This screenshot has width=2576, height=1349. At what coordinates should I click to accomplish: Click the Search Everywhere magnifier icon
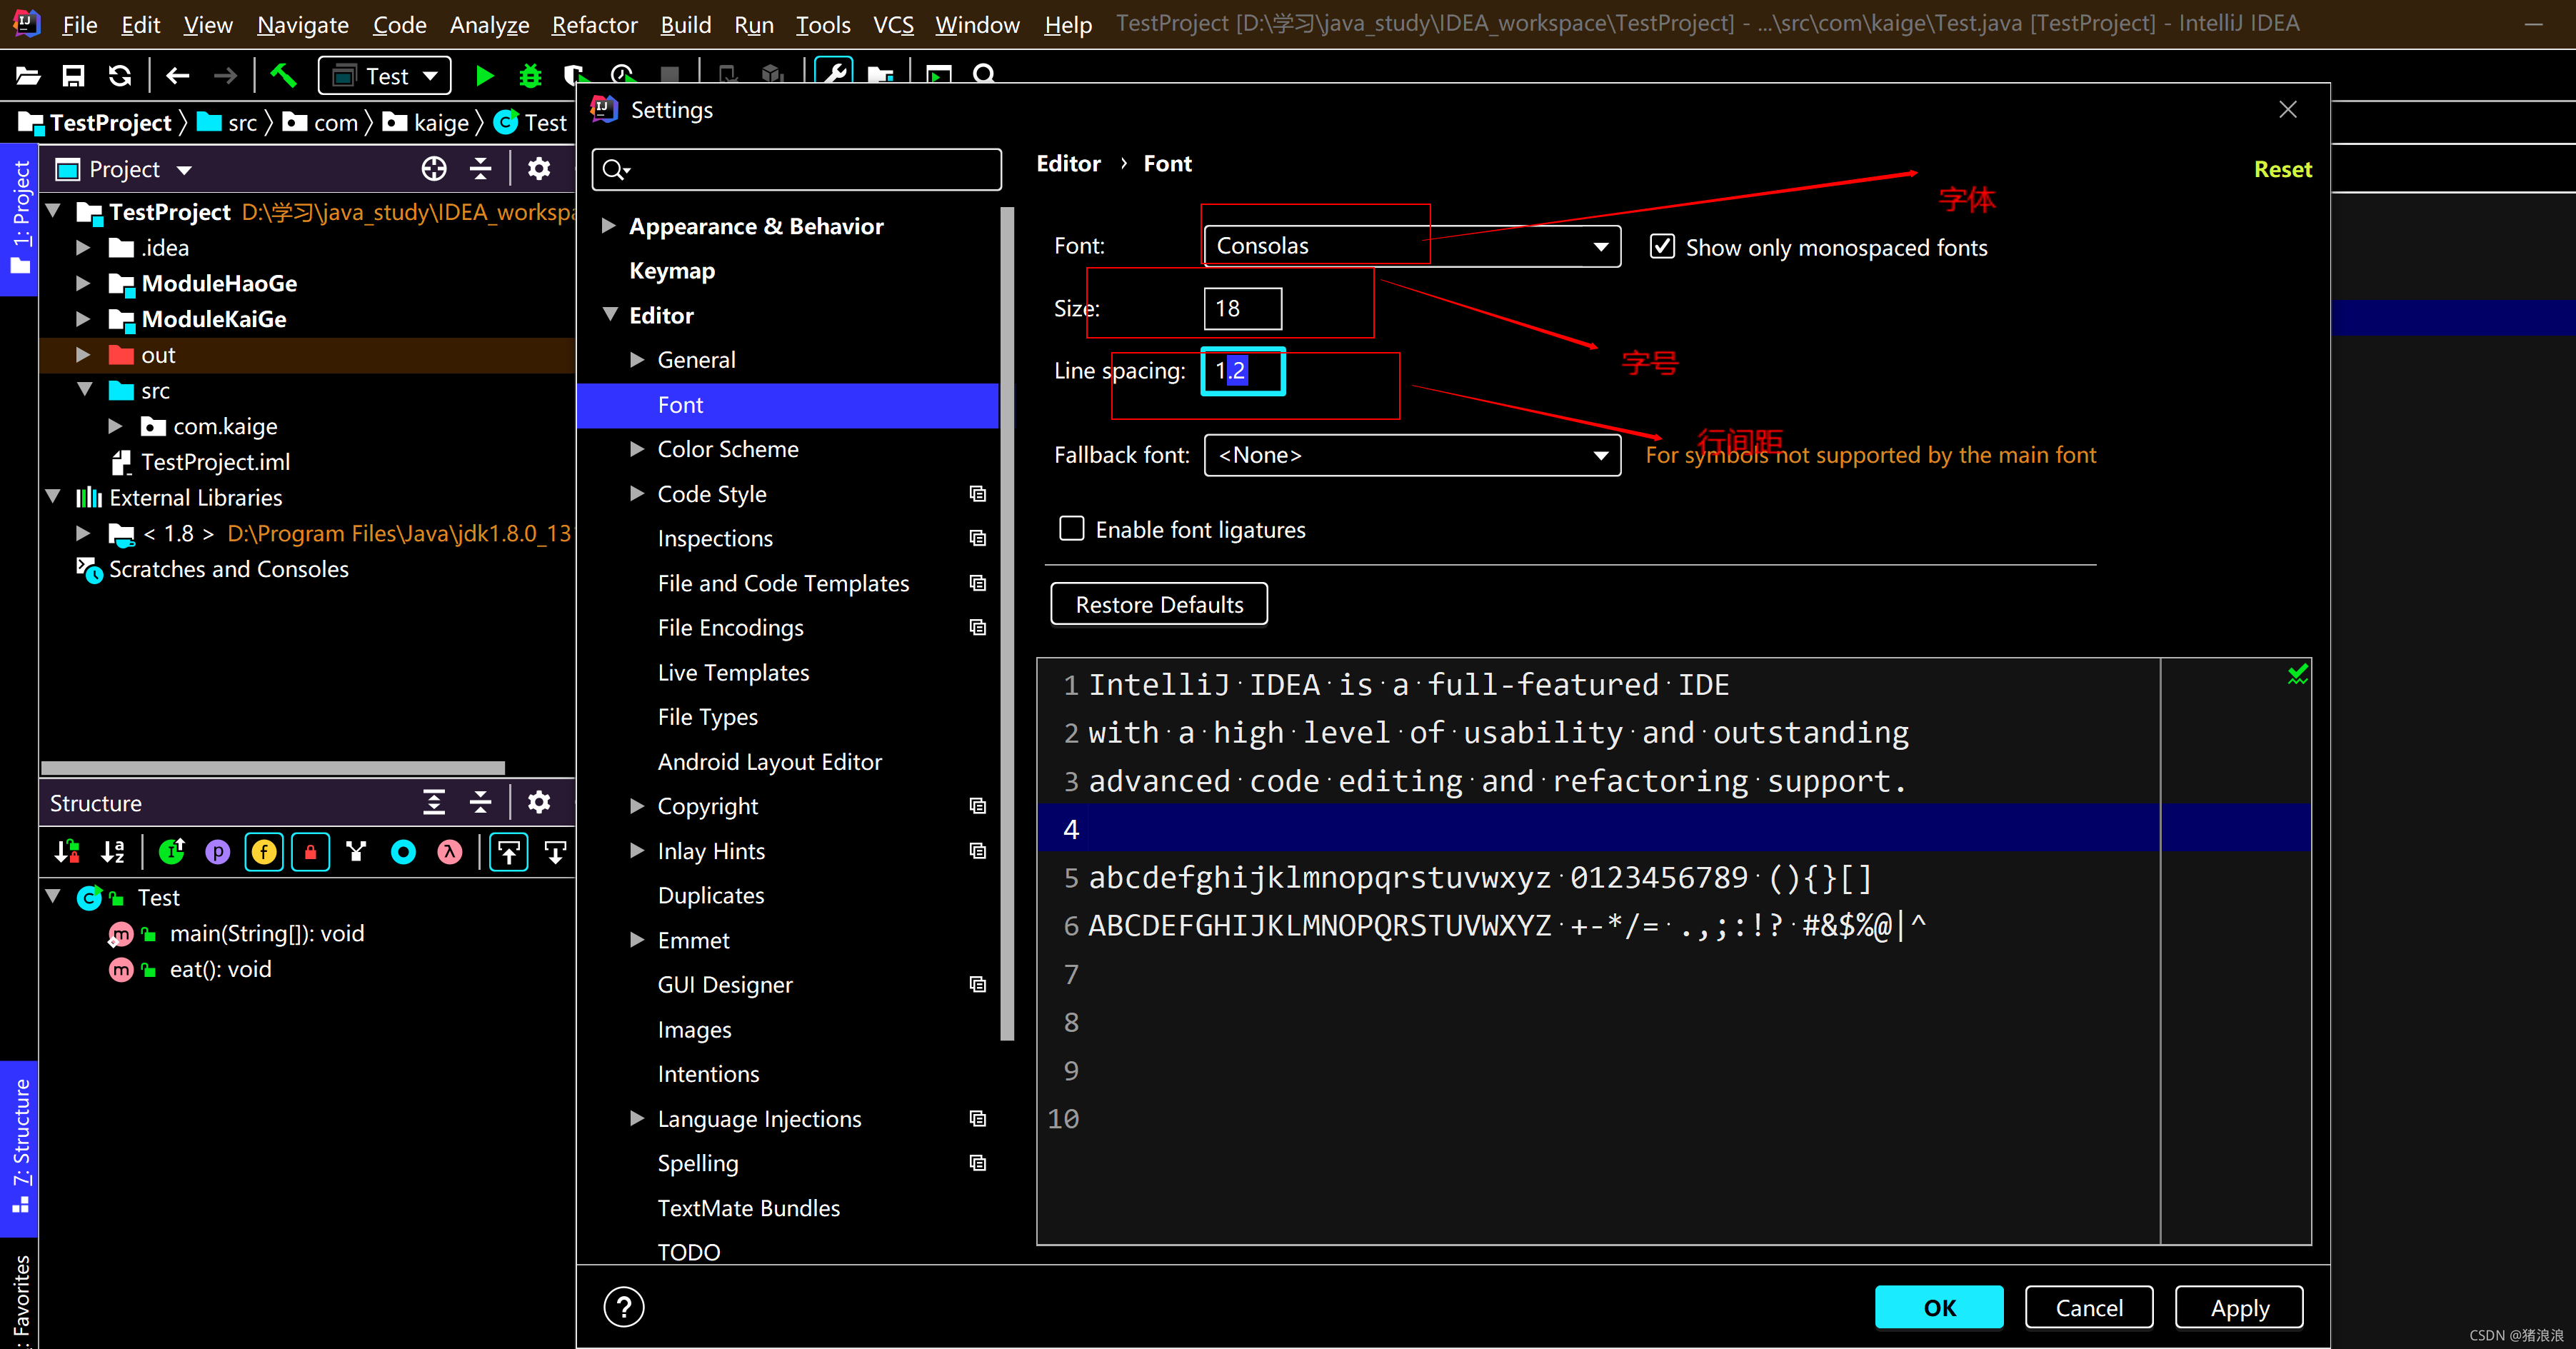point(985,75)
